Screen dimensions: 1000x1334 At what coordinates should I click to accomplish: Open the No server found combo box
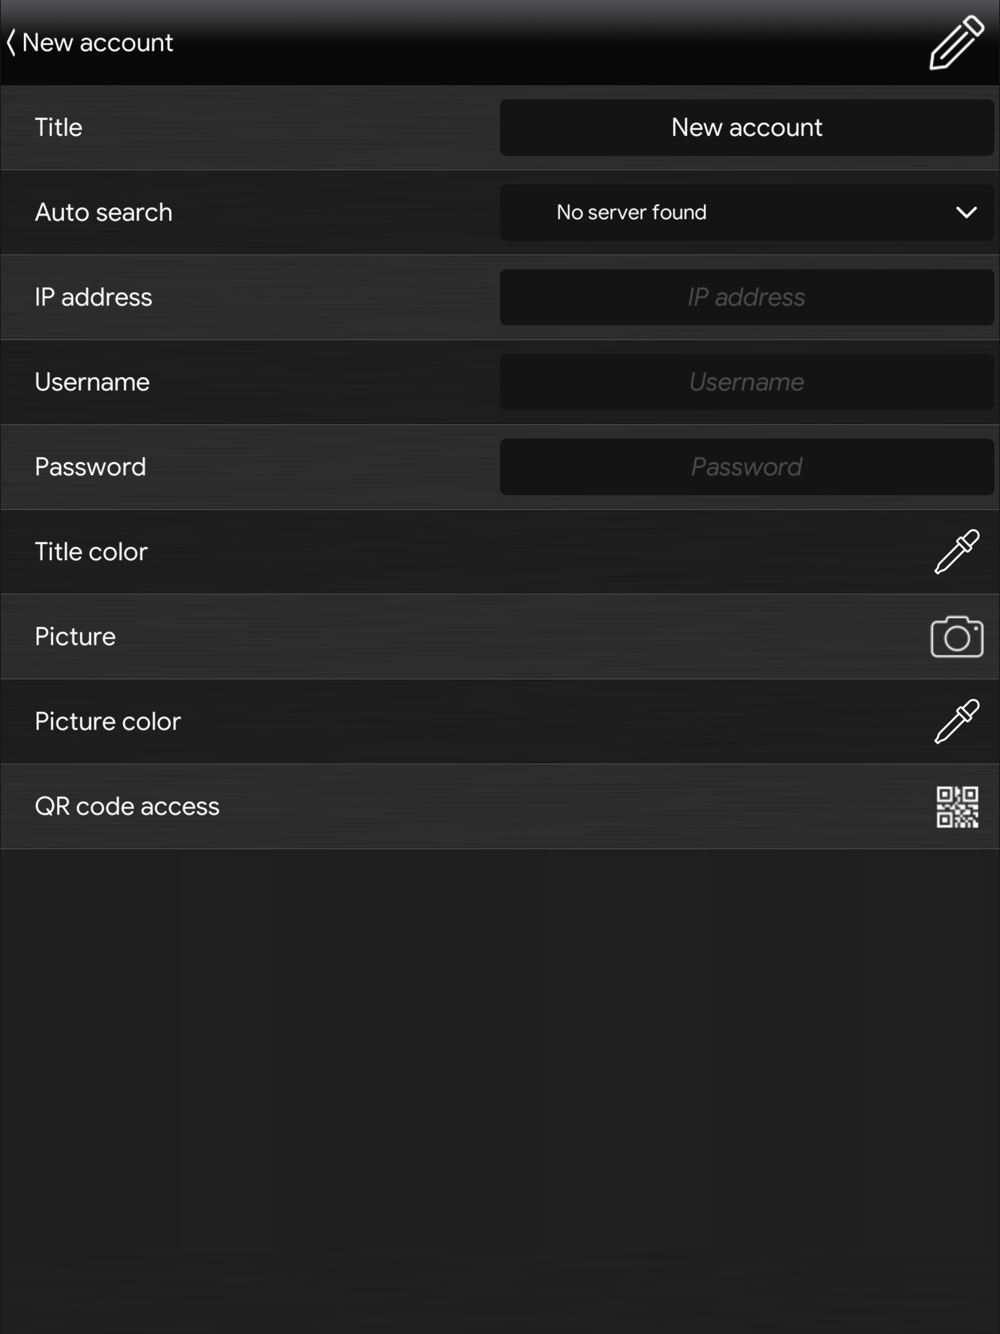pos(747,212)
